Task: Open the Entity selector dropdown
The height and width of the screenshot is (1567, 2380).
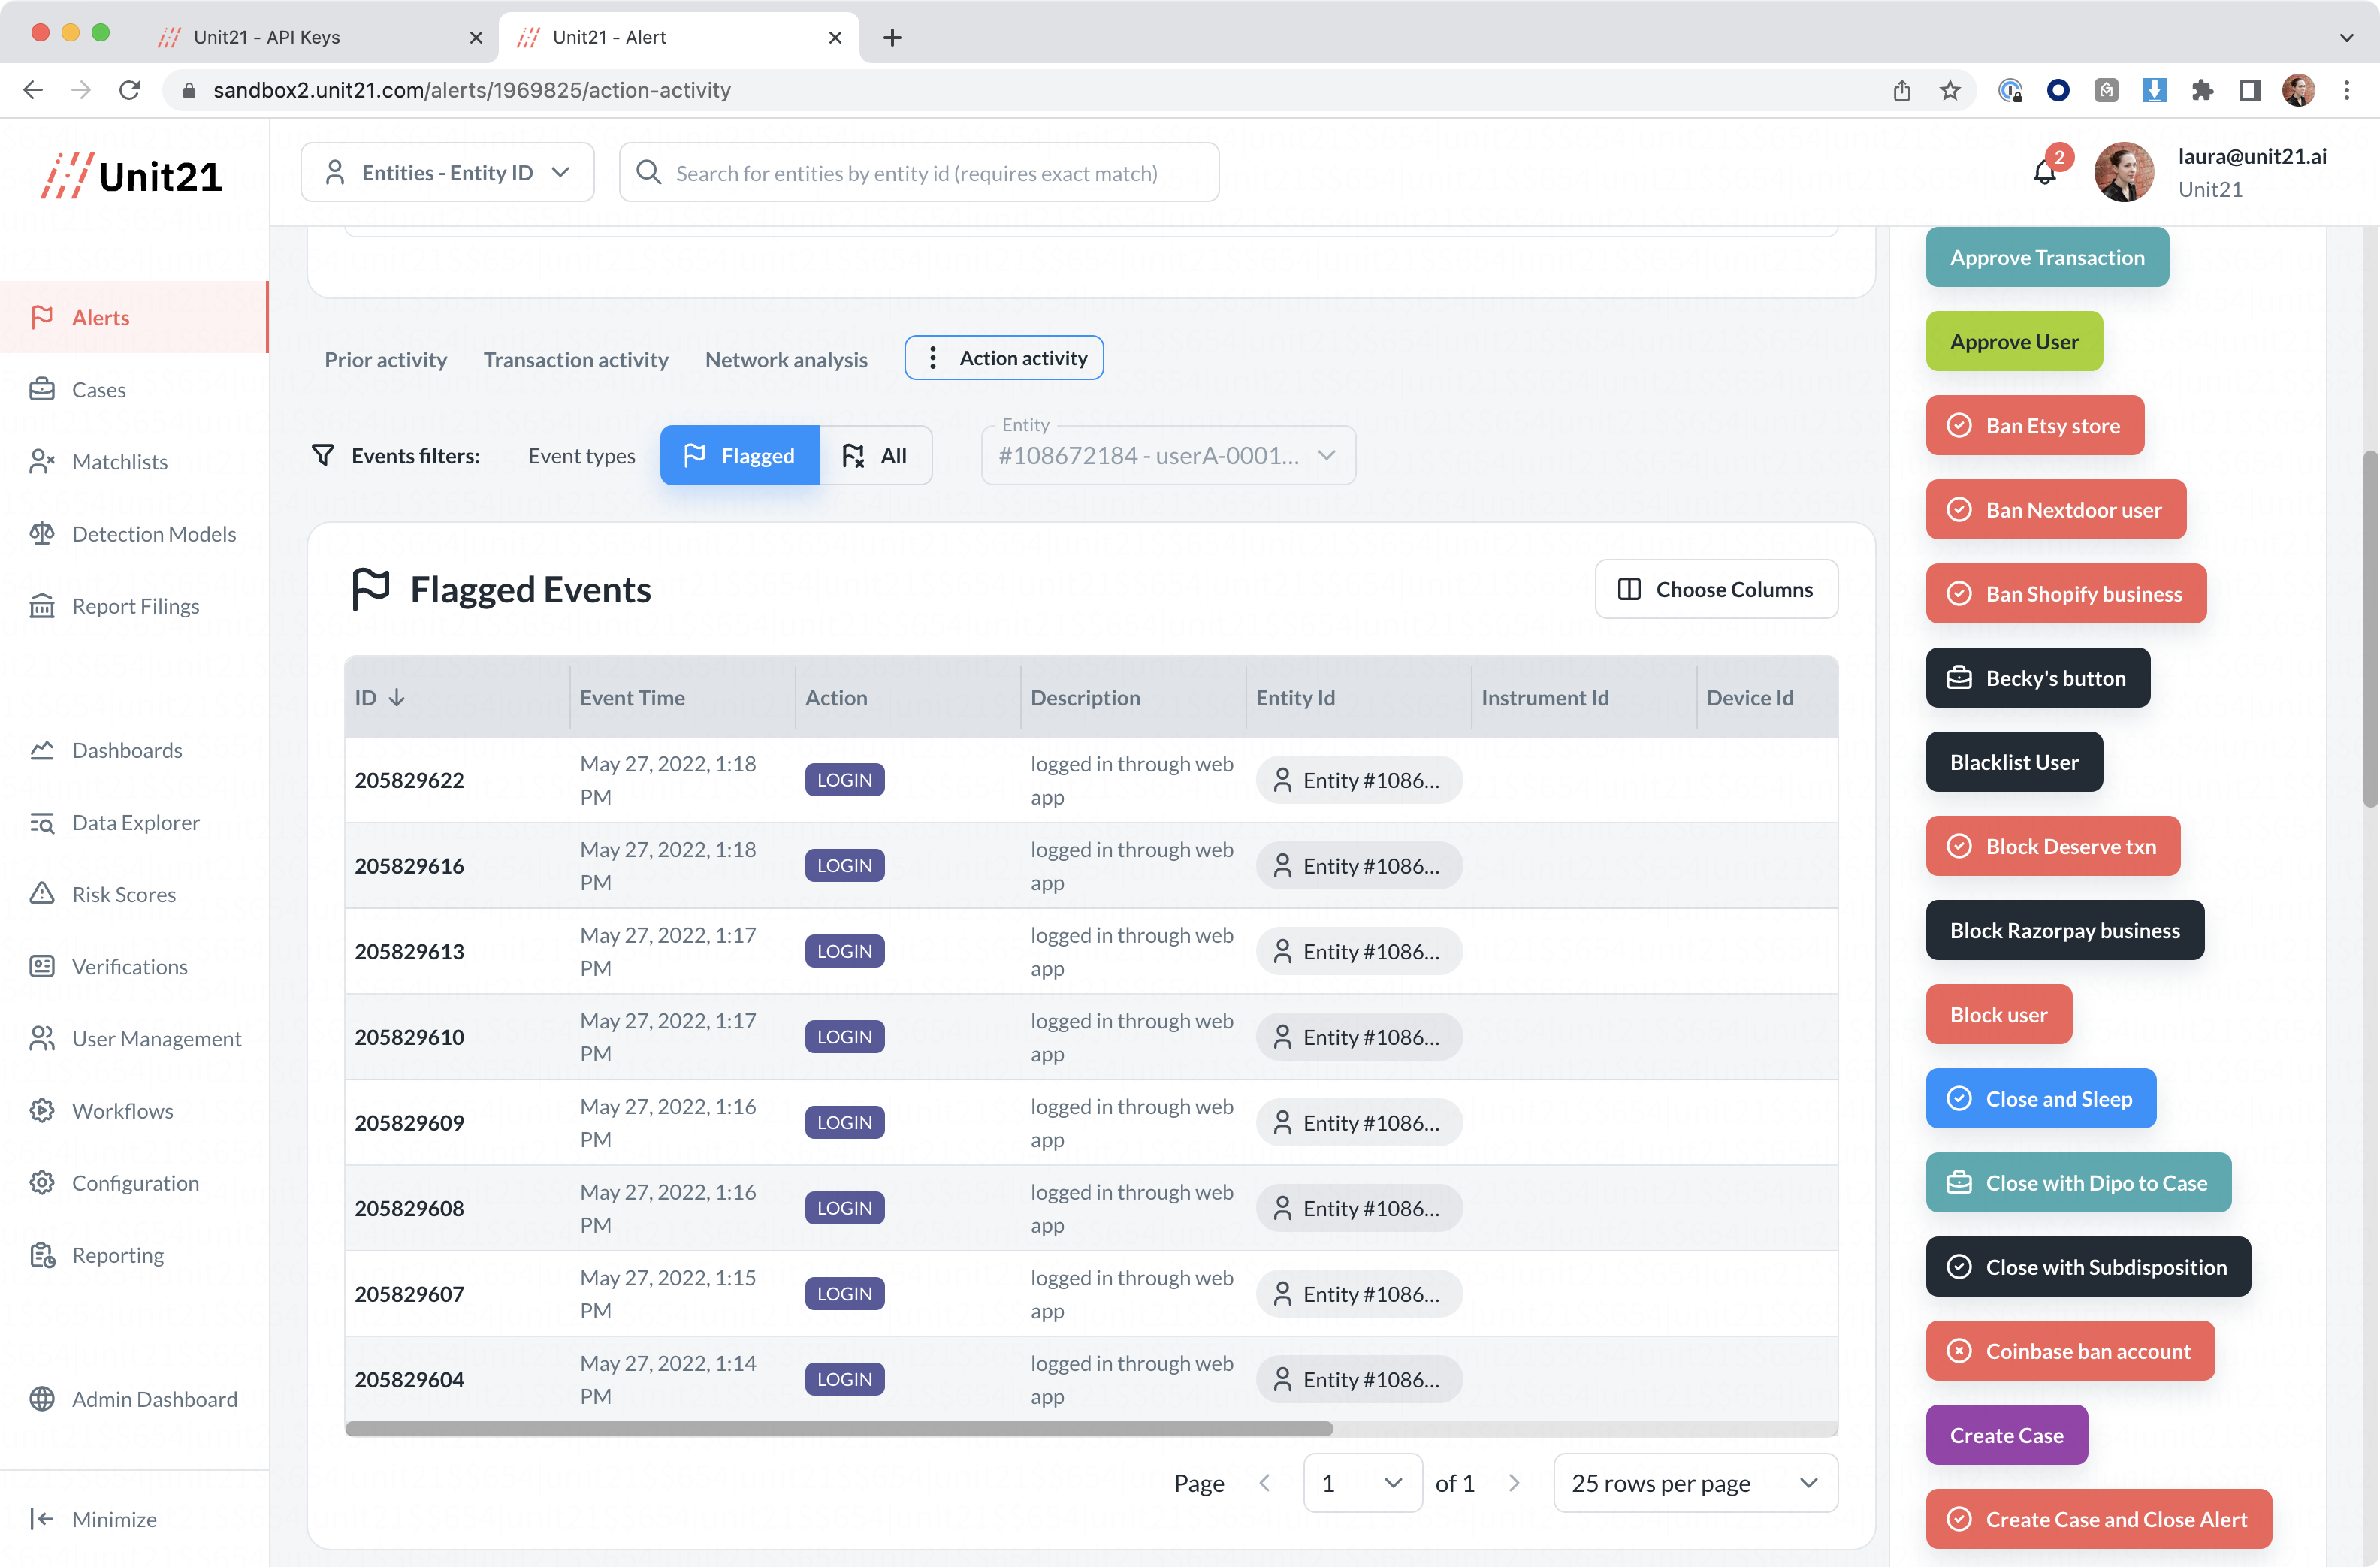Action: (x=1167, y=456)
